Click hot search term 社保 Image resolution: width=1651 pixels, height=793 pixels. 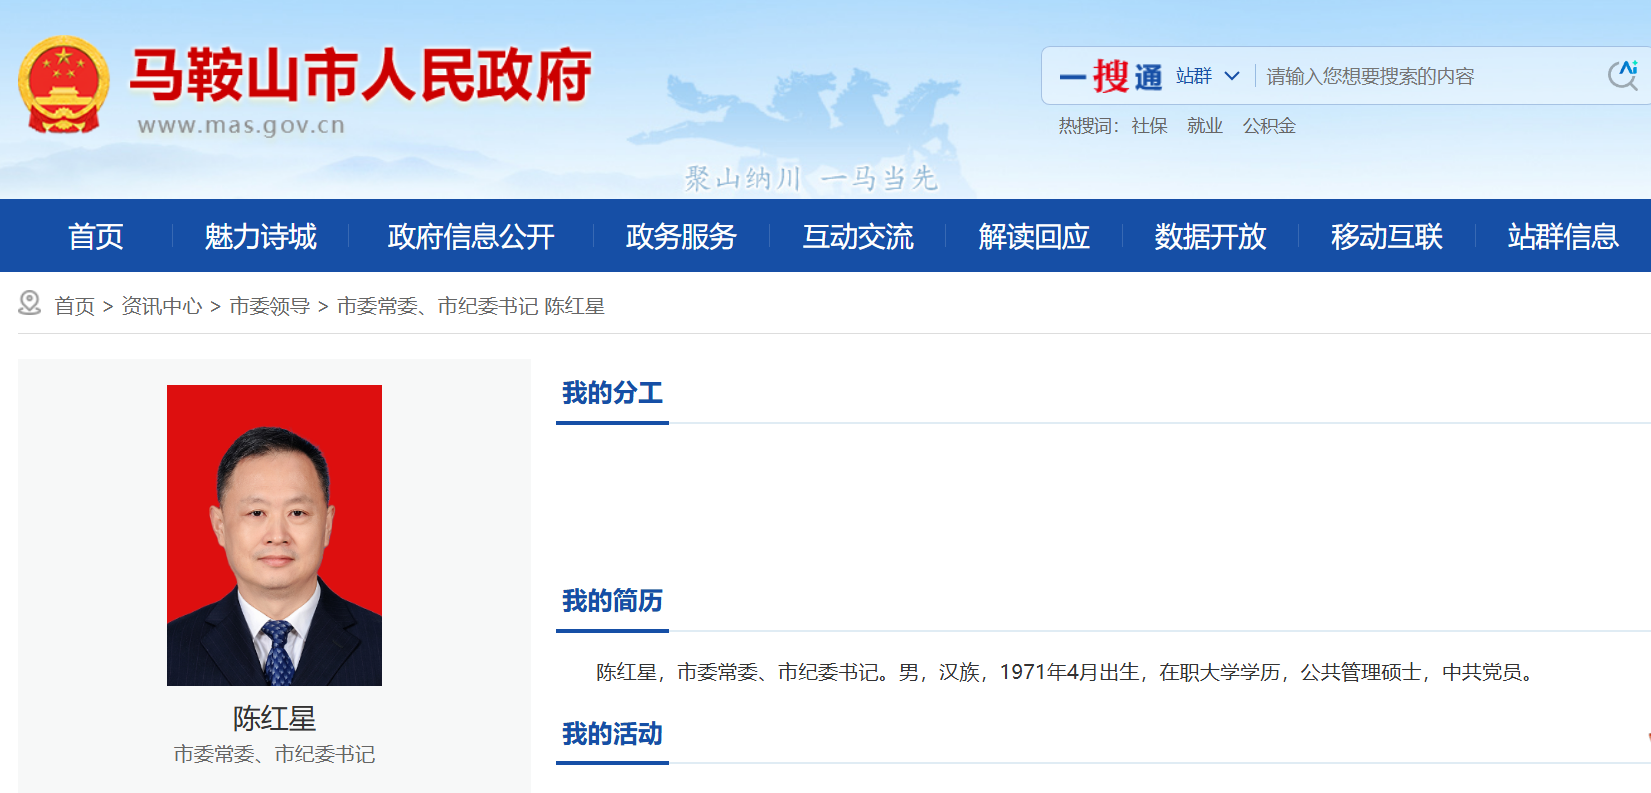1149,126
